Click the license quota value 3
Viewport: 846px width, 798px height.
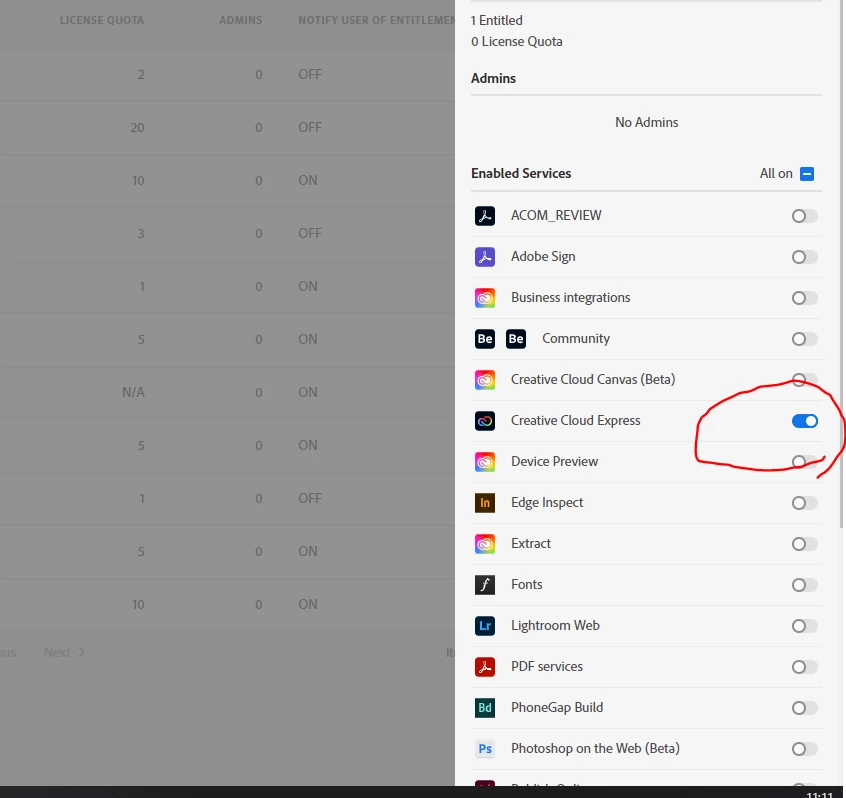click(x=141, y=234)
